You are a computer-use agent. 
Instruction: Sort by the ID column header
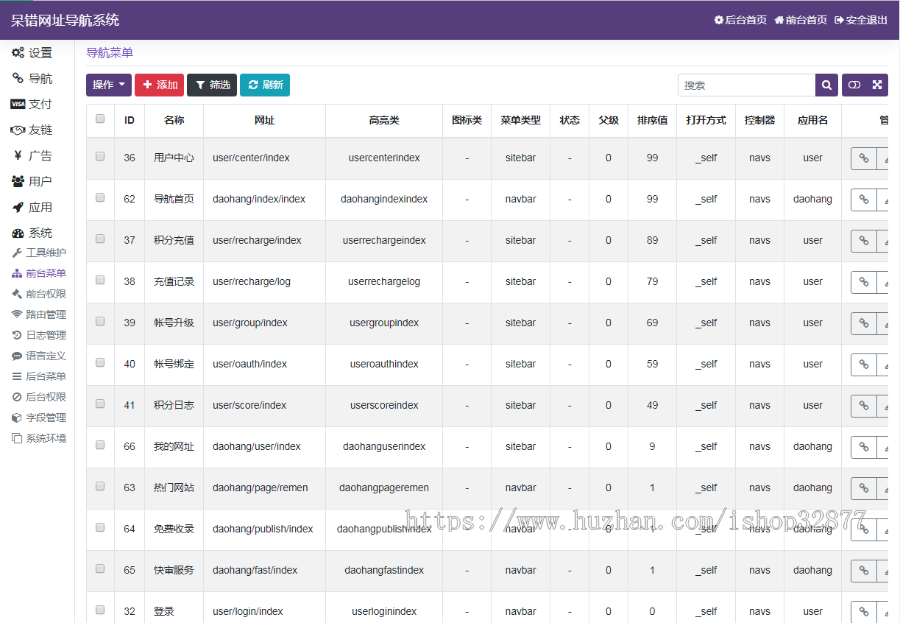click(130, 121)
